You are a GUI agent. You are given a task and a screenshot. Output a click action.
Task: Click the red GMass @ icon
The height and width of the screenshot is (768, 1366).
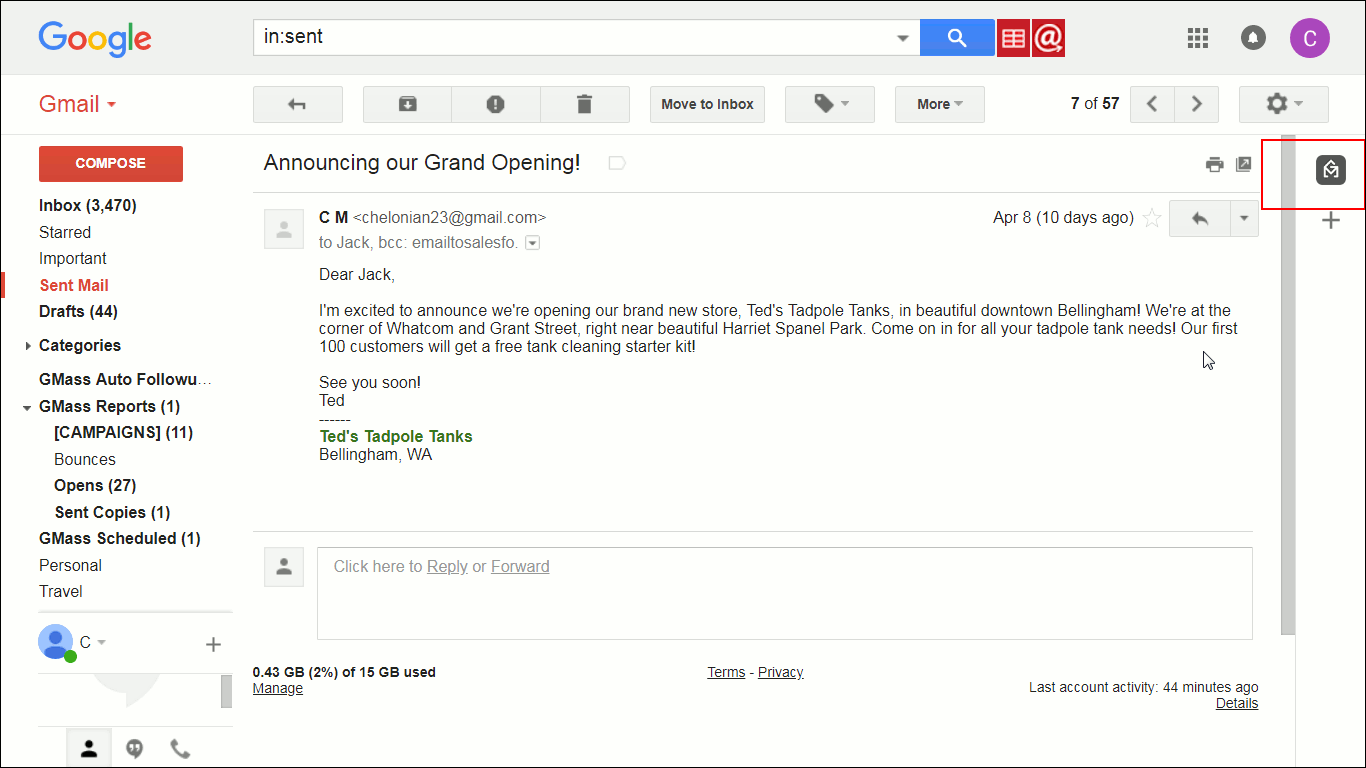point(1048,39)
